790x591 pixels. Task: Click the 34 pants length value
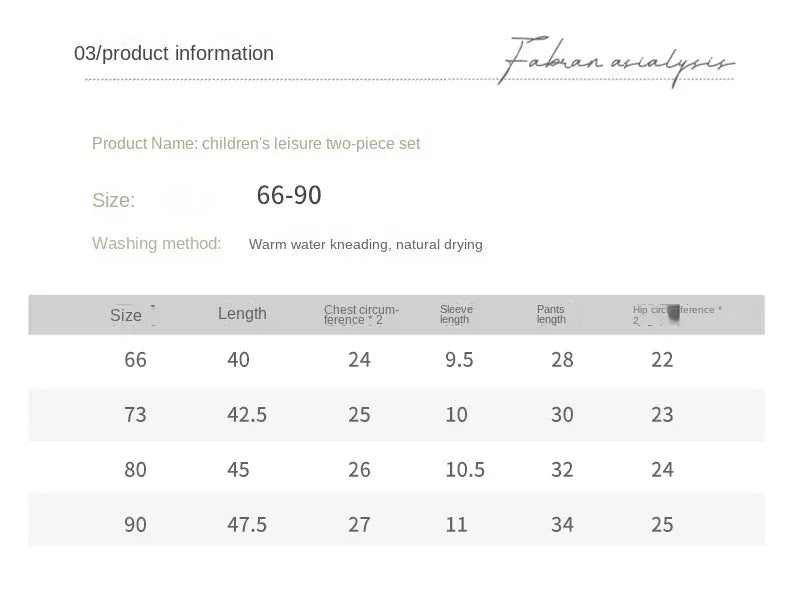[x=562, y=525]
